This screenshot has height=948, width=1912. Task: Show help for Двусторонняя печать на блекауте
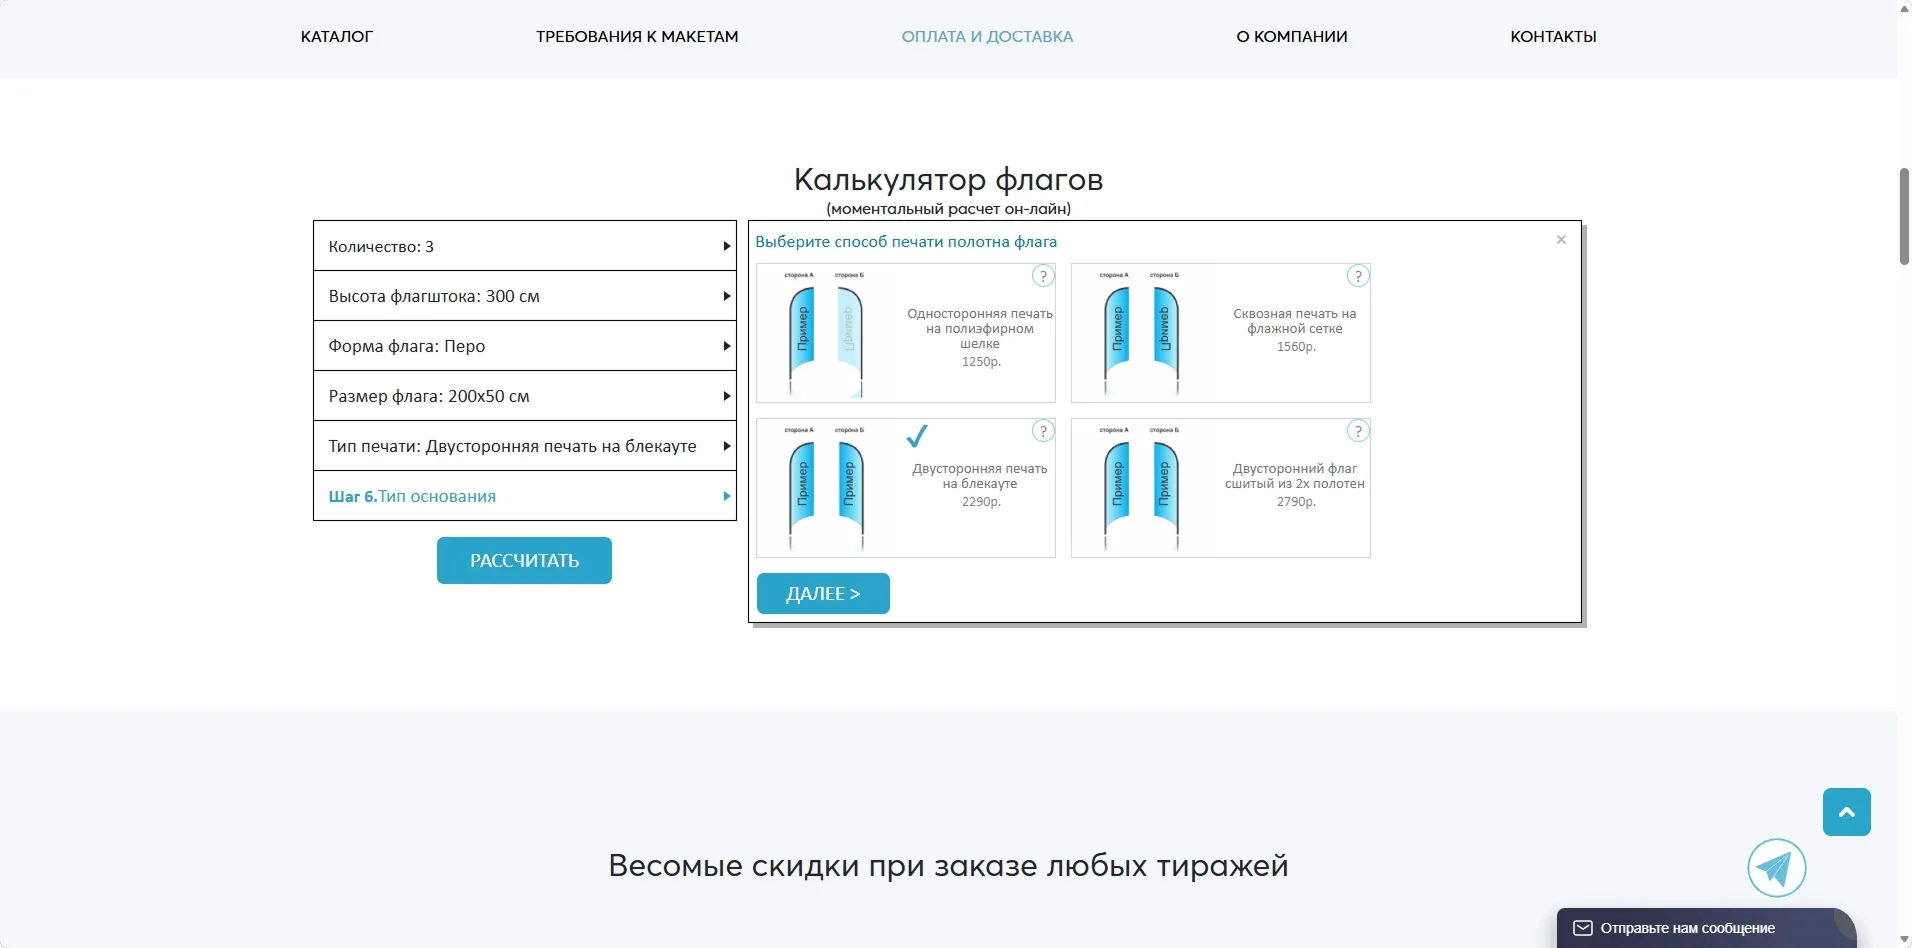[x=1043, y=431]
